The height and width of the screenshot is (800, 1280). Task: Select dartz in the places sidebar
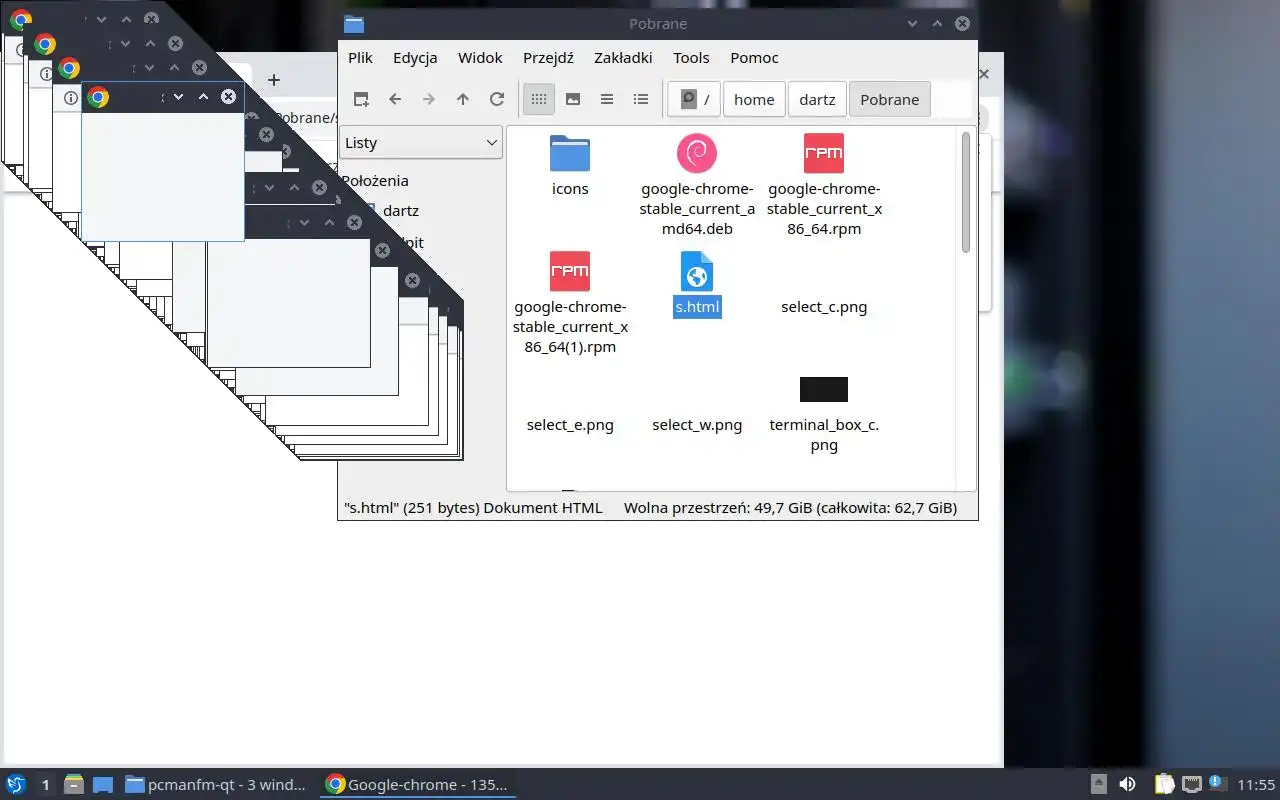400,211
